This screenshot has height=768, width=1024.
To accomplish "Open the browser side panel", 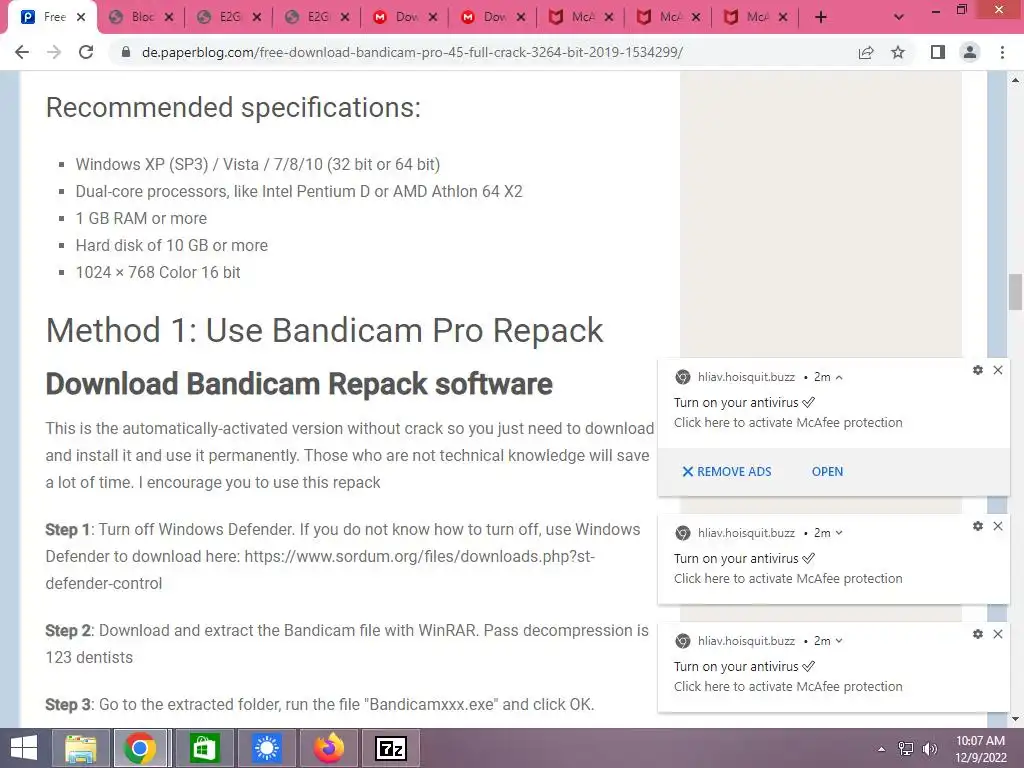I will click(938, 52).
